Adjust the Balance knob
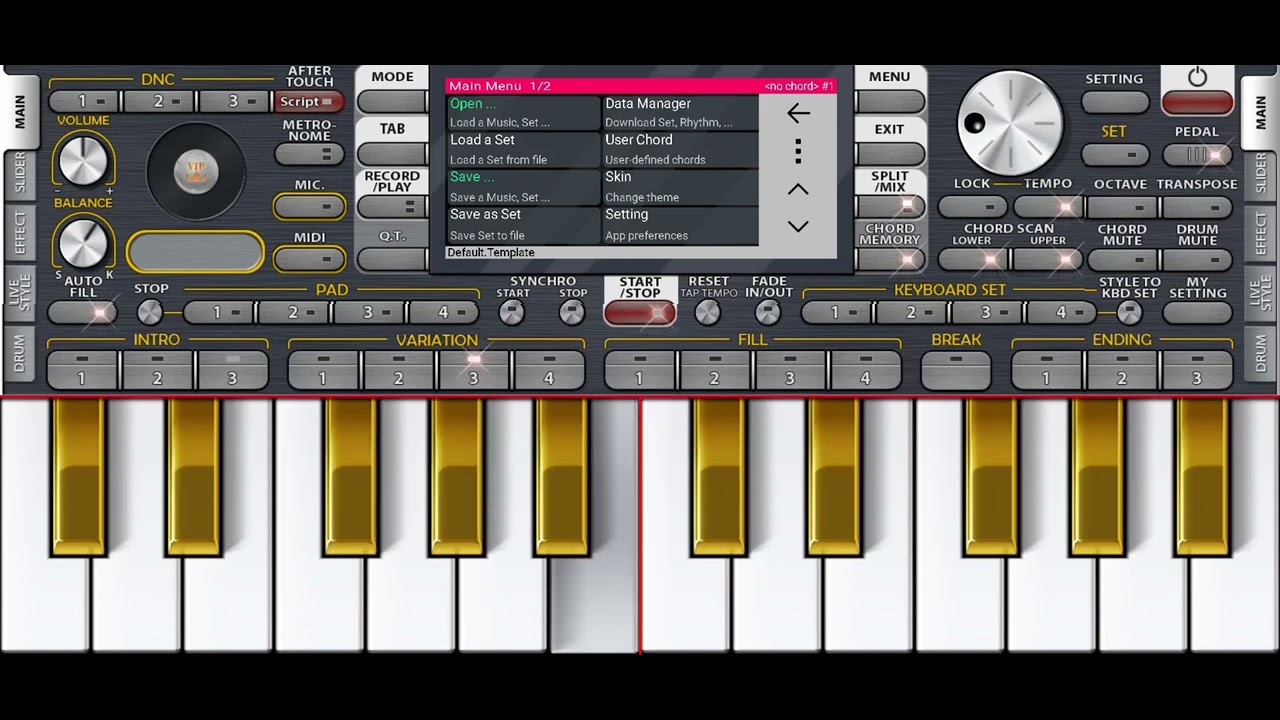Viewport: 1280px width, 720px height. tap(83, 243)
